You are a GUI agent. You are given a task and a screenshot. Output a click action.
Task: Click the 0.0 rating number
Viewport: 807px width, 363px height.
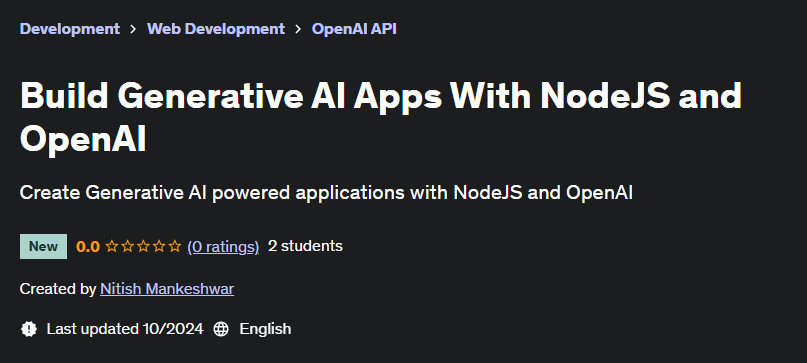[87, 247]
